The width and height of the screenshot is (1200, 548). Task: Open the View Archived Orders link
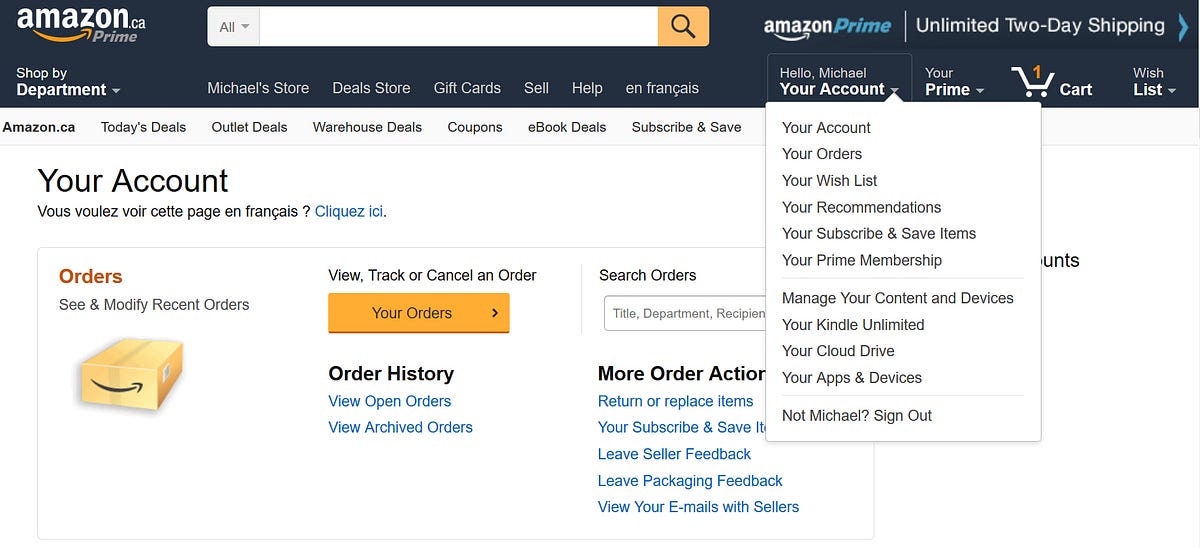coord(400,427)
